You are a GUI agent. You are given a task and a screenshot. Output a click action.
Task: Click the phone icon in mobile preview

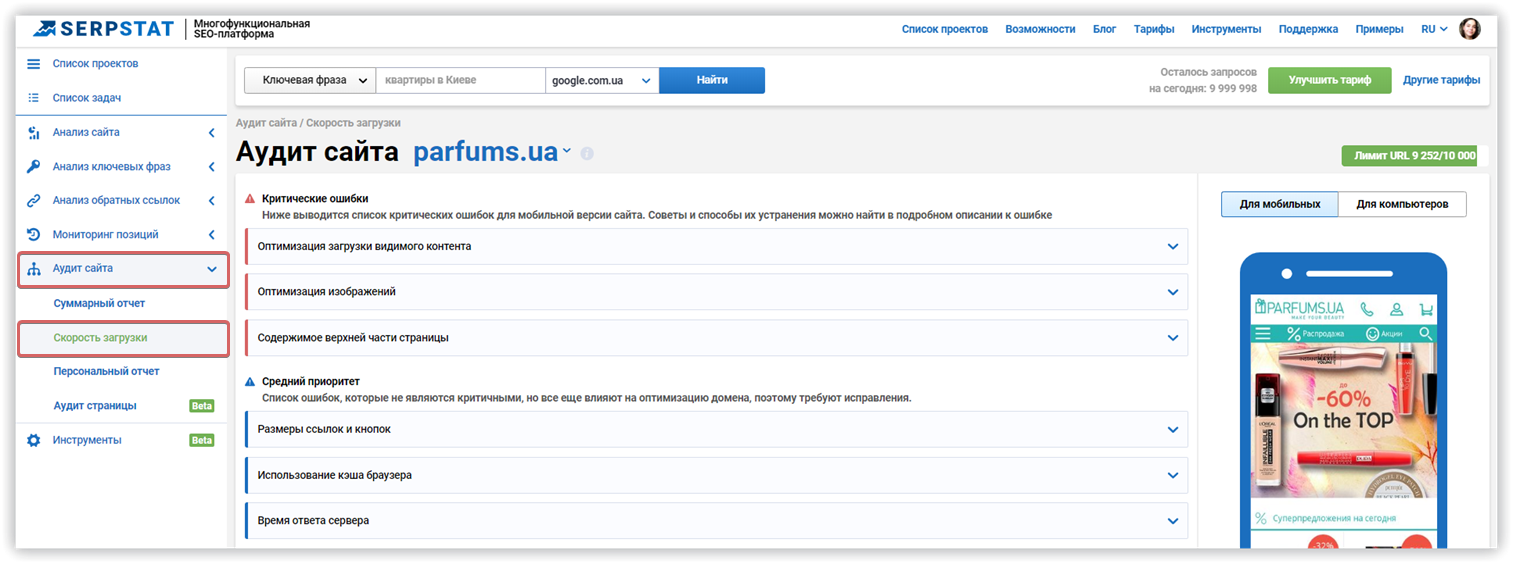pos(1366,309)
